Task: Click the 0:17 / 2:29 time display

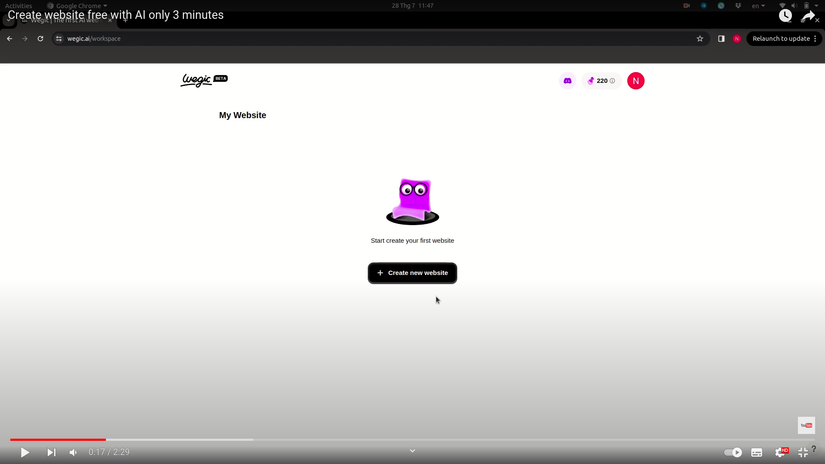Action: tap(109, 452)
